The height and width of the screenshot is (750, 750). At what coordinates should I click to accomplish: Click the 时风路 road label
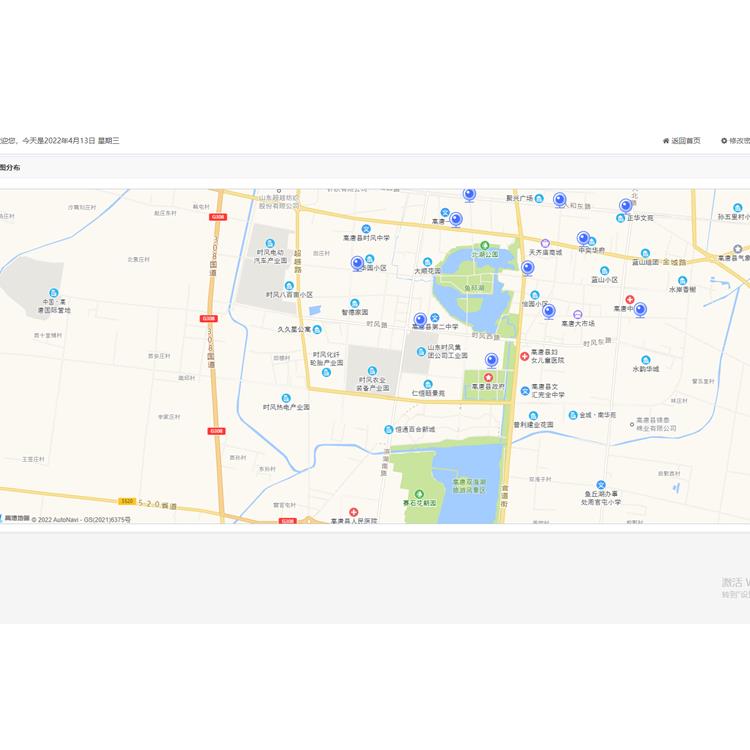click(377, 324)
